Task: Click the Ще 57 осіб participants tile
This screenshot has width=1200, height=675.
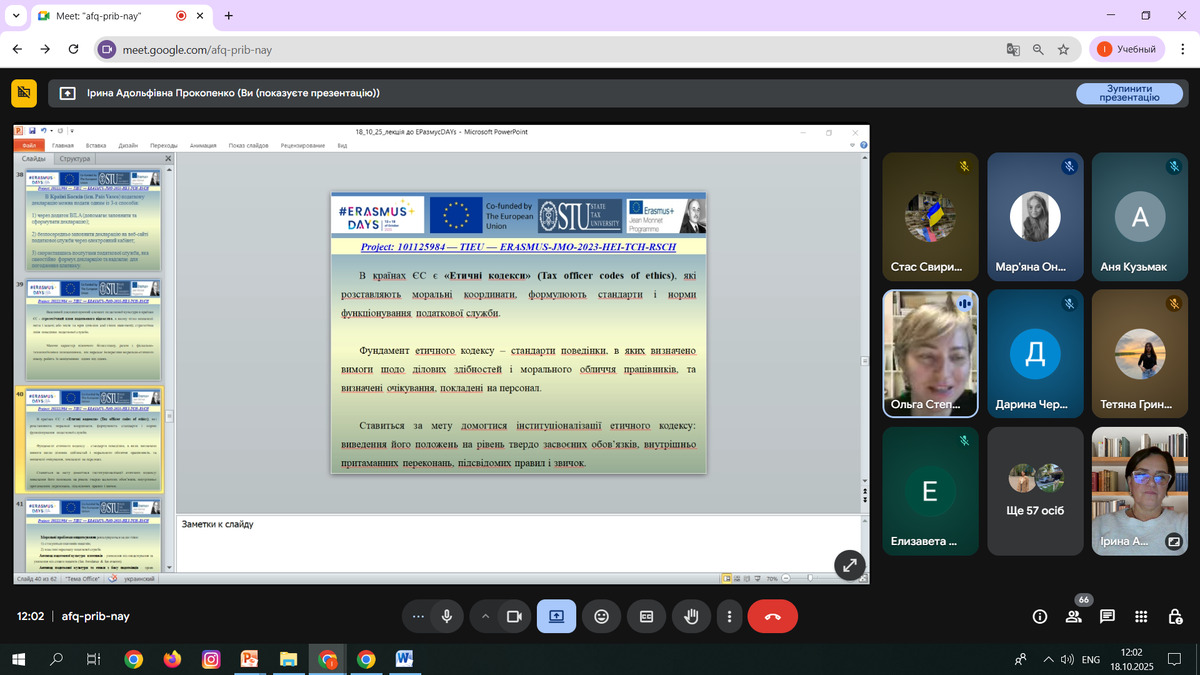Action: 1037,491
